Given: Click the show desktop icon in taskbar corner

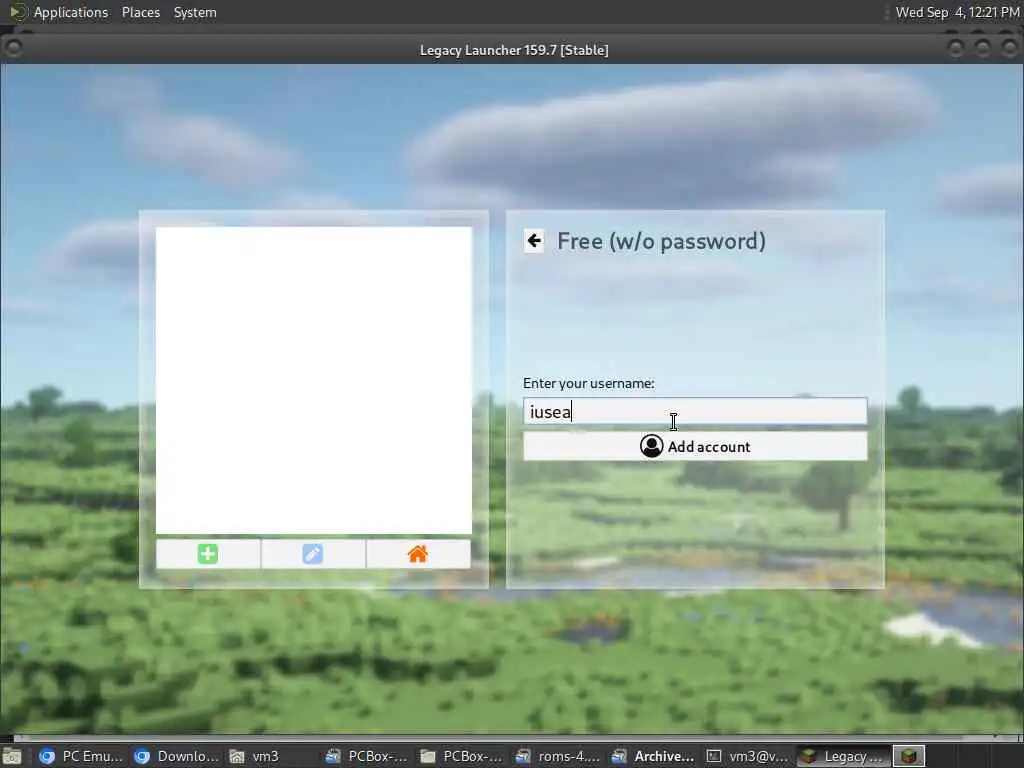Looking at the screenshot, I should 12,756.
